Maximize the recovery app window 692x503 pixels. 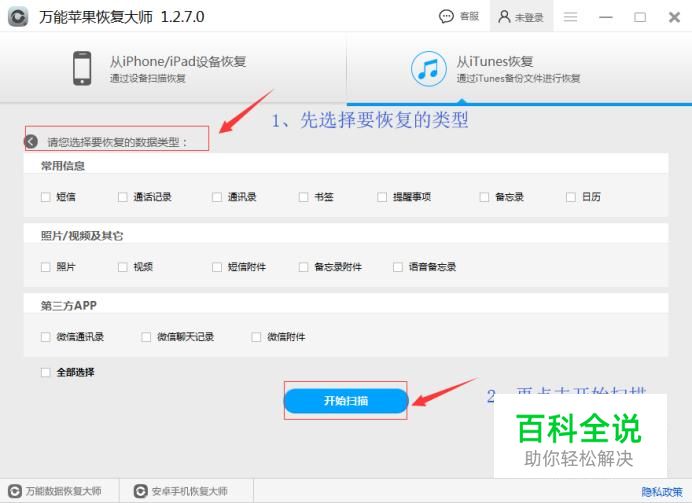click(x=640, y=17)
